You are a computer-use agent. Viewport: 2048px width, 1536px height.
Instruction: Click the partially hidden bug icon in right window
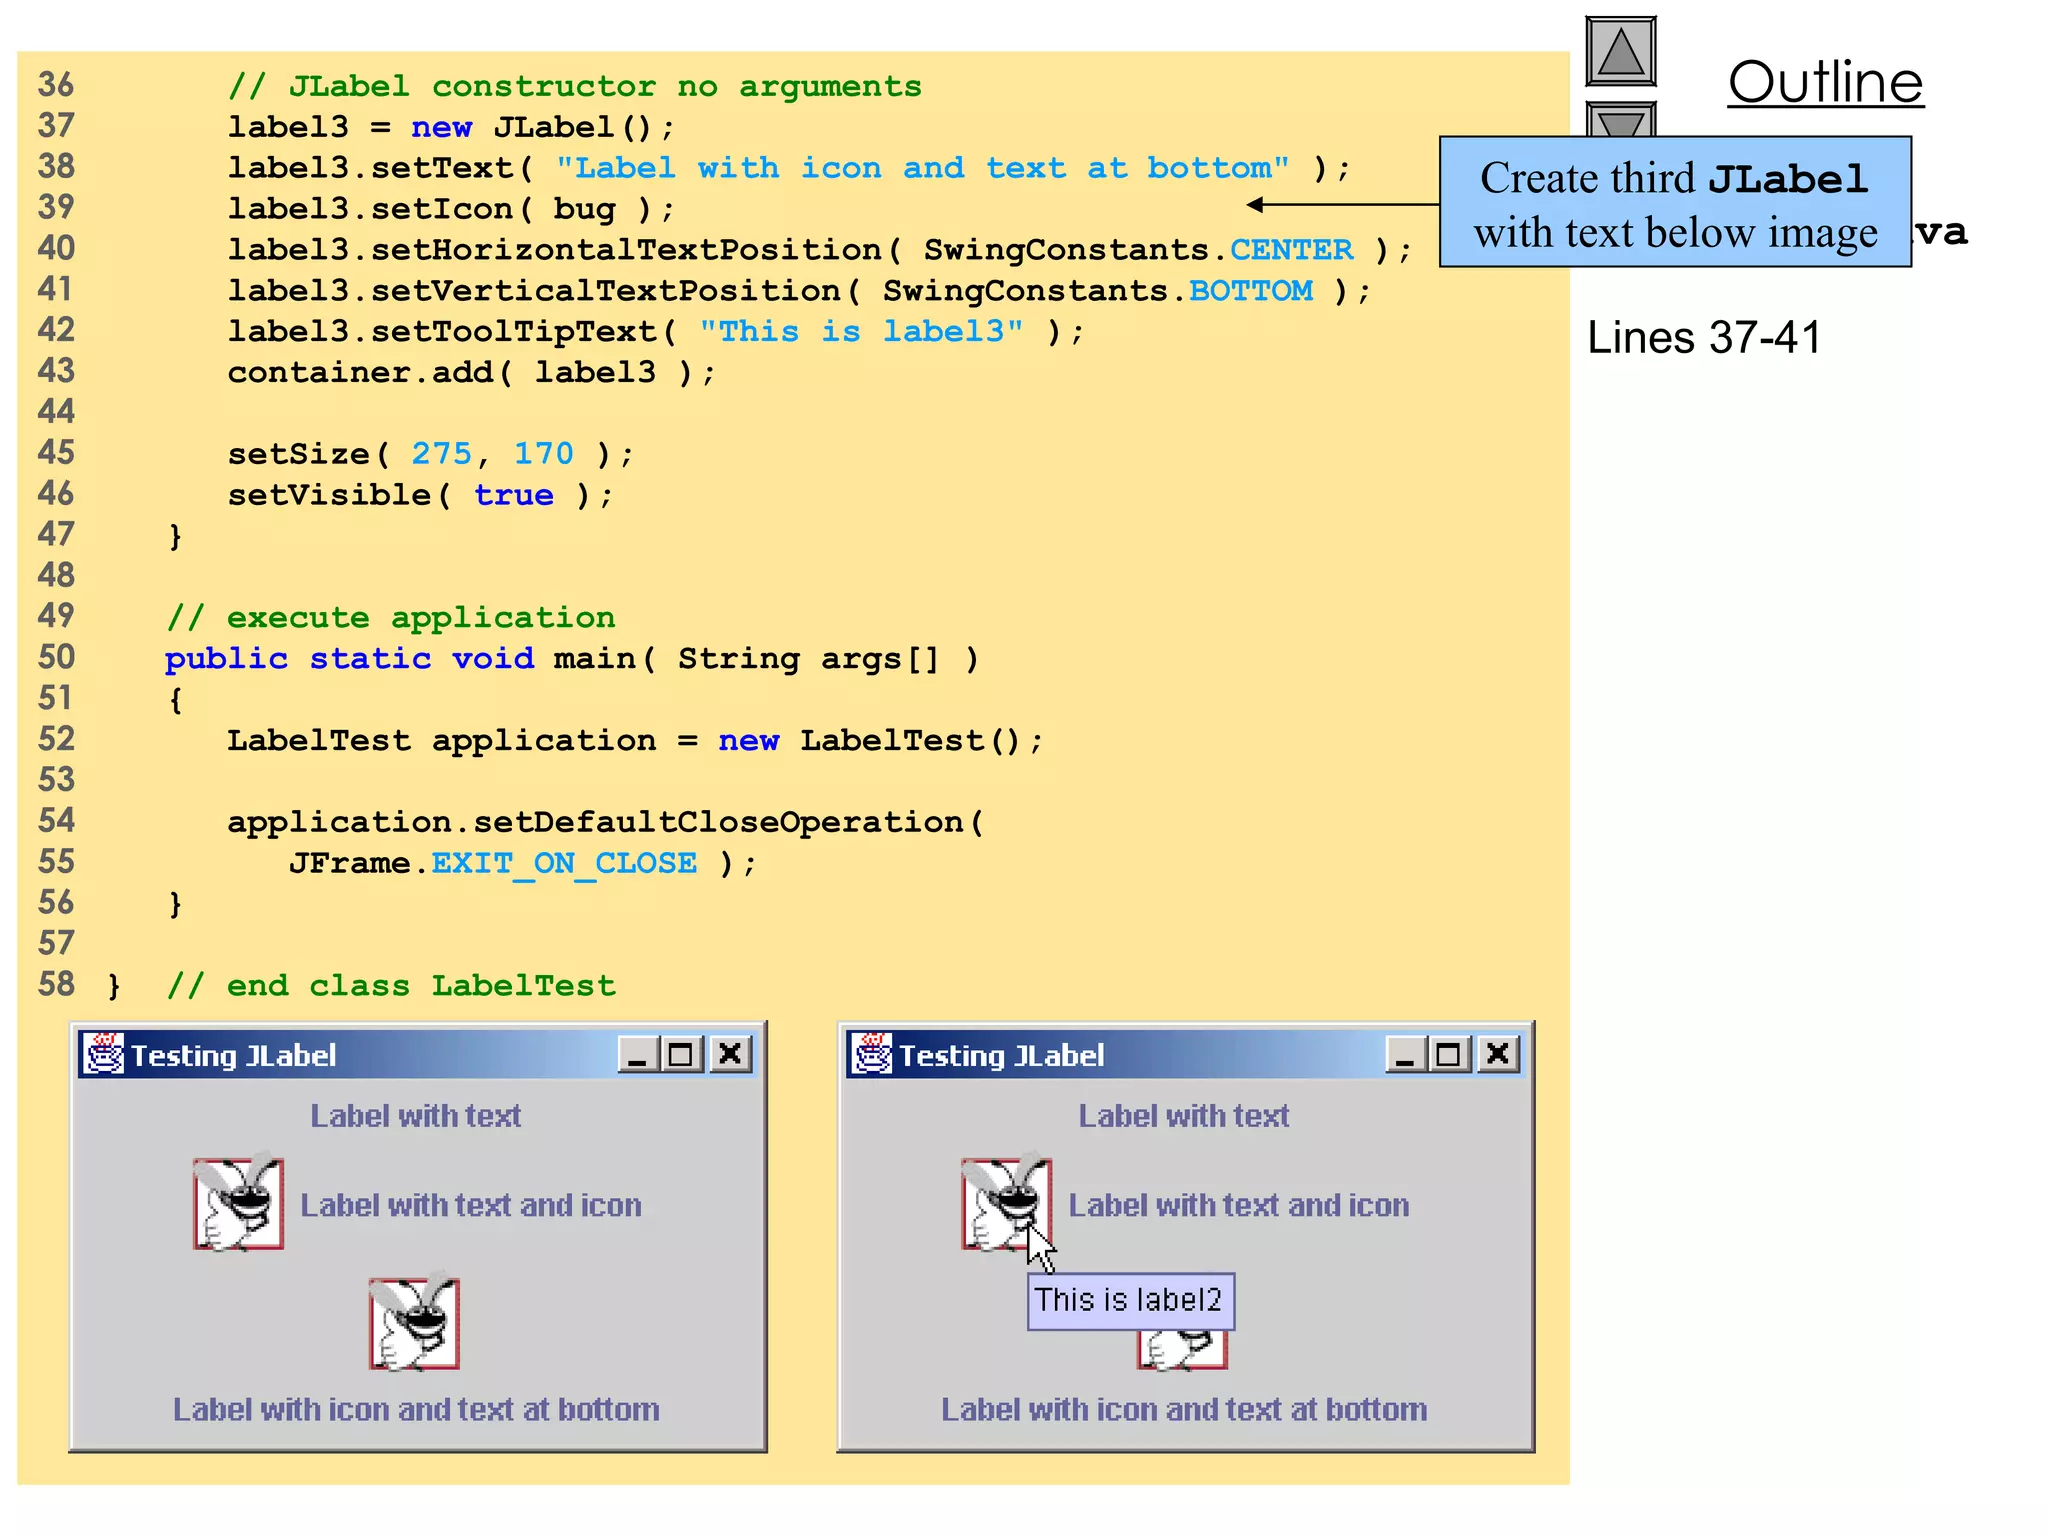click(x=1182, y=1350)
